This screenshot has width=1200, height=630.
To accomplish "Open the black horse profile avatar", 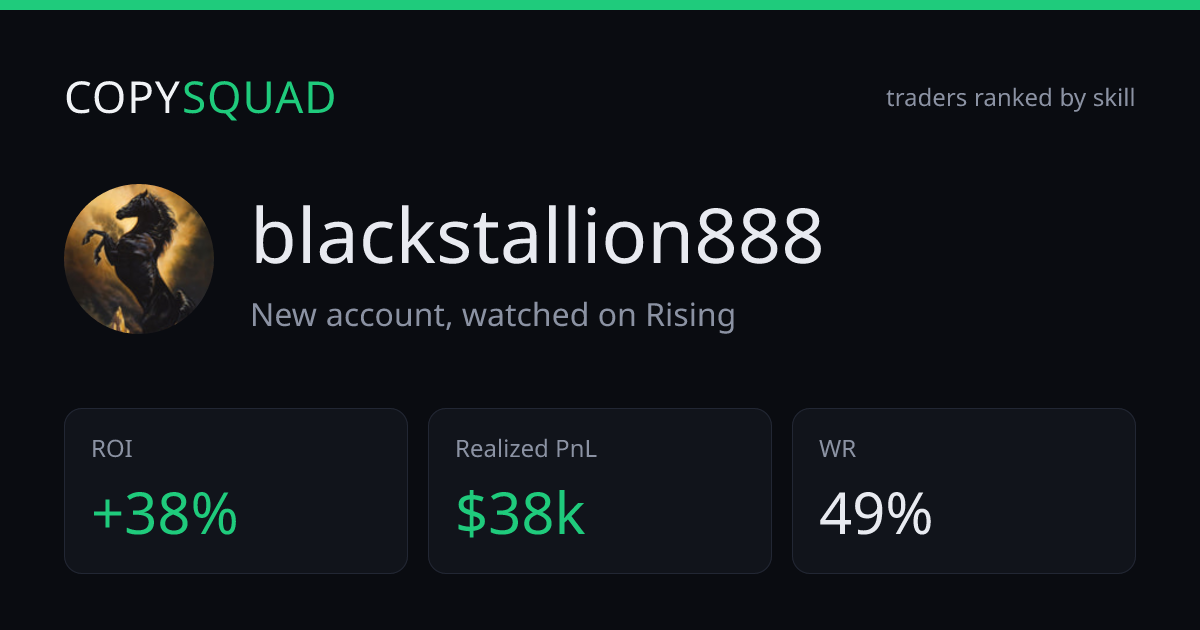I will pyautogui.click(x=139, y=259).
